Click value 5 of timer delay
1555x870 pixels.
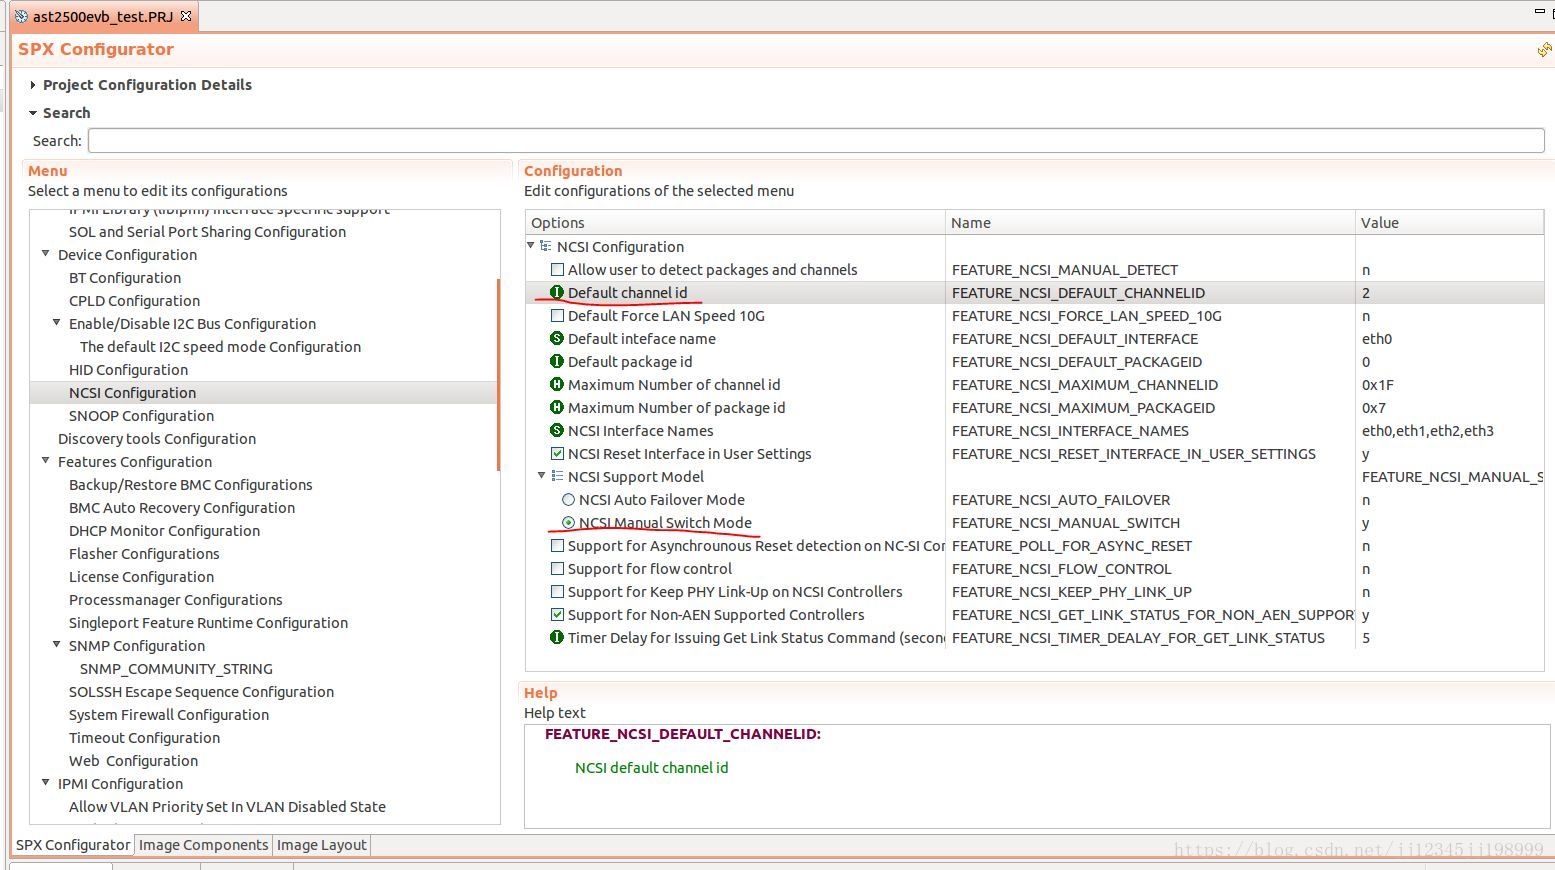click(1366, 638)
